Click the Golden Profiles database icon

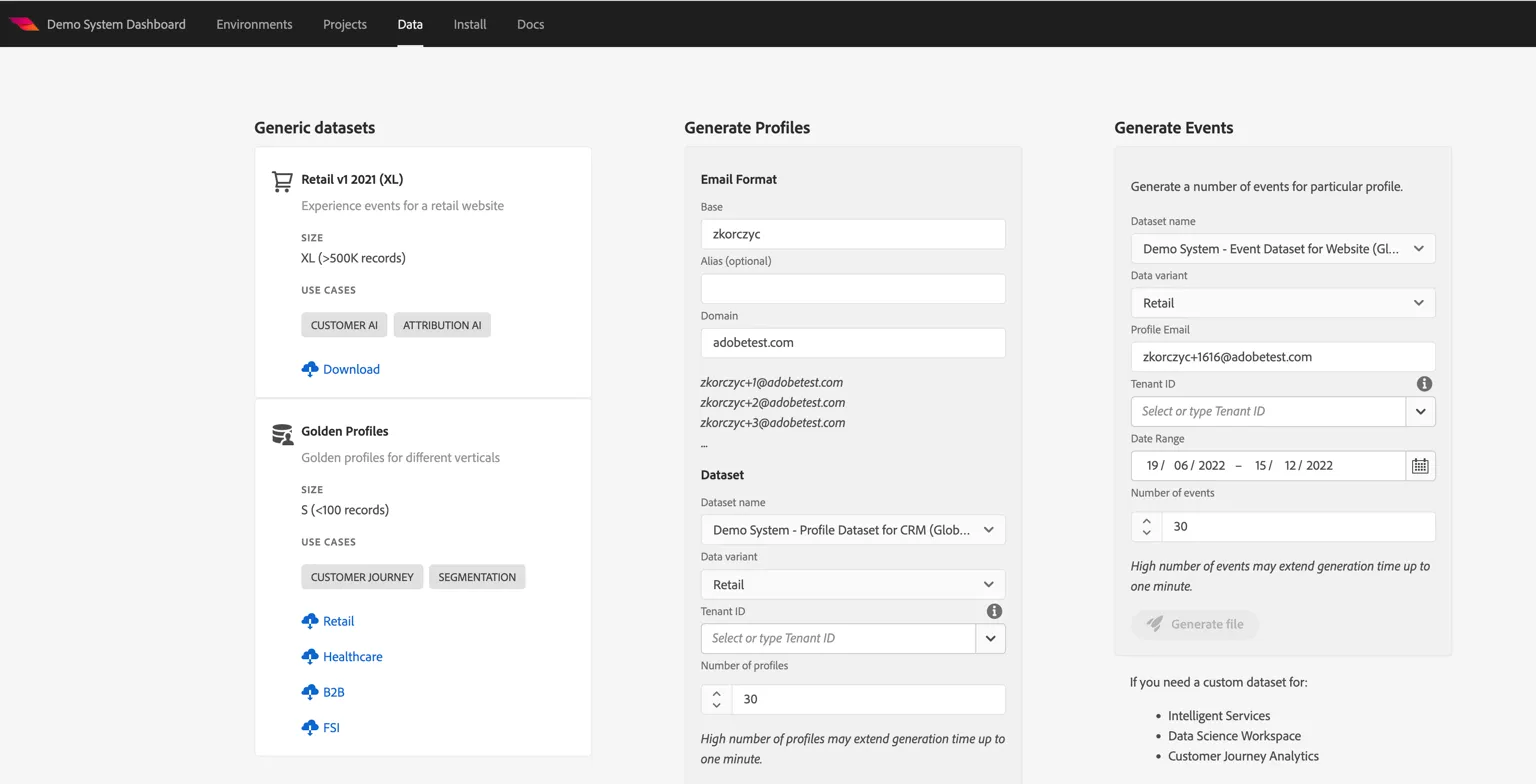click(282, 433)
